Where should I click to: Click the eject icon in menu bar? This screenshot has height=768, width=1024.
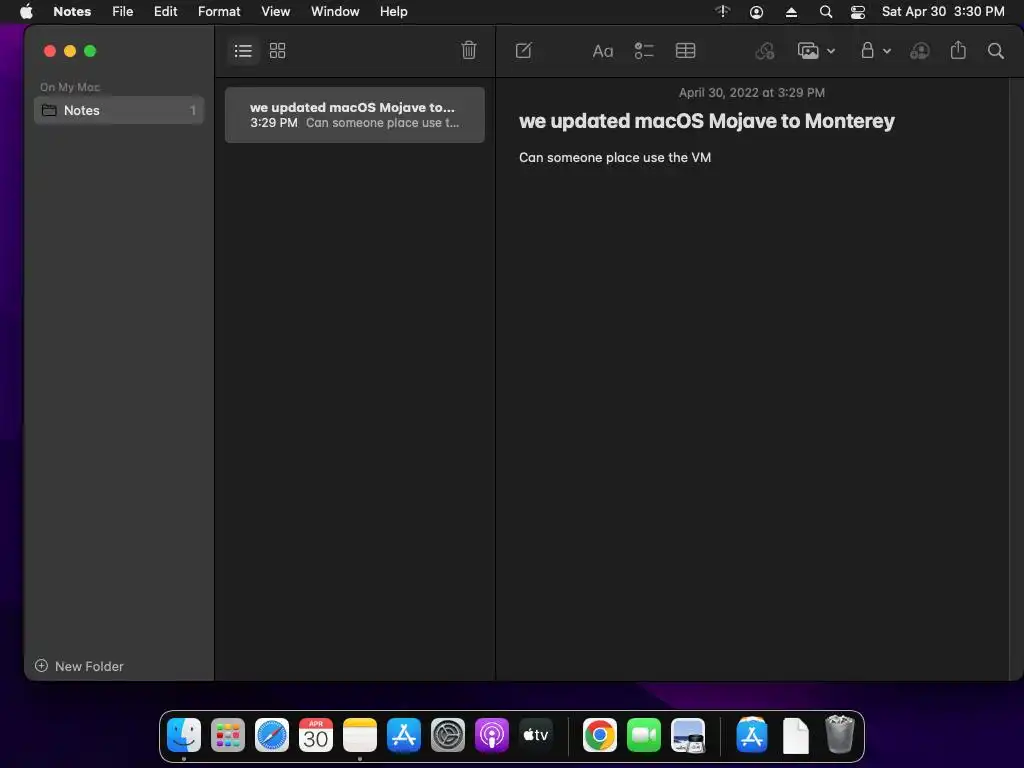[x=791, y=12]
